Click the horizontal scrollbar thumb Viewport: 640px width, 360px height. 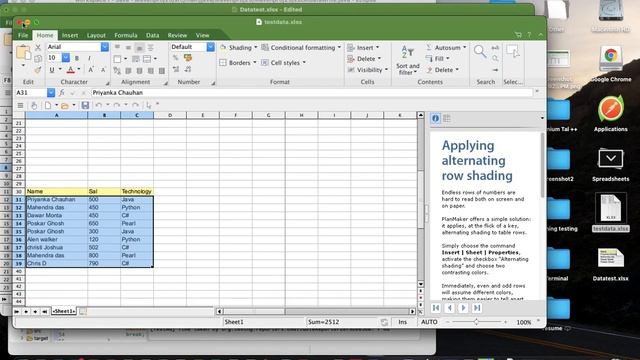[253, 311]
